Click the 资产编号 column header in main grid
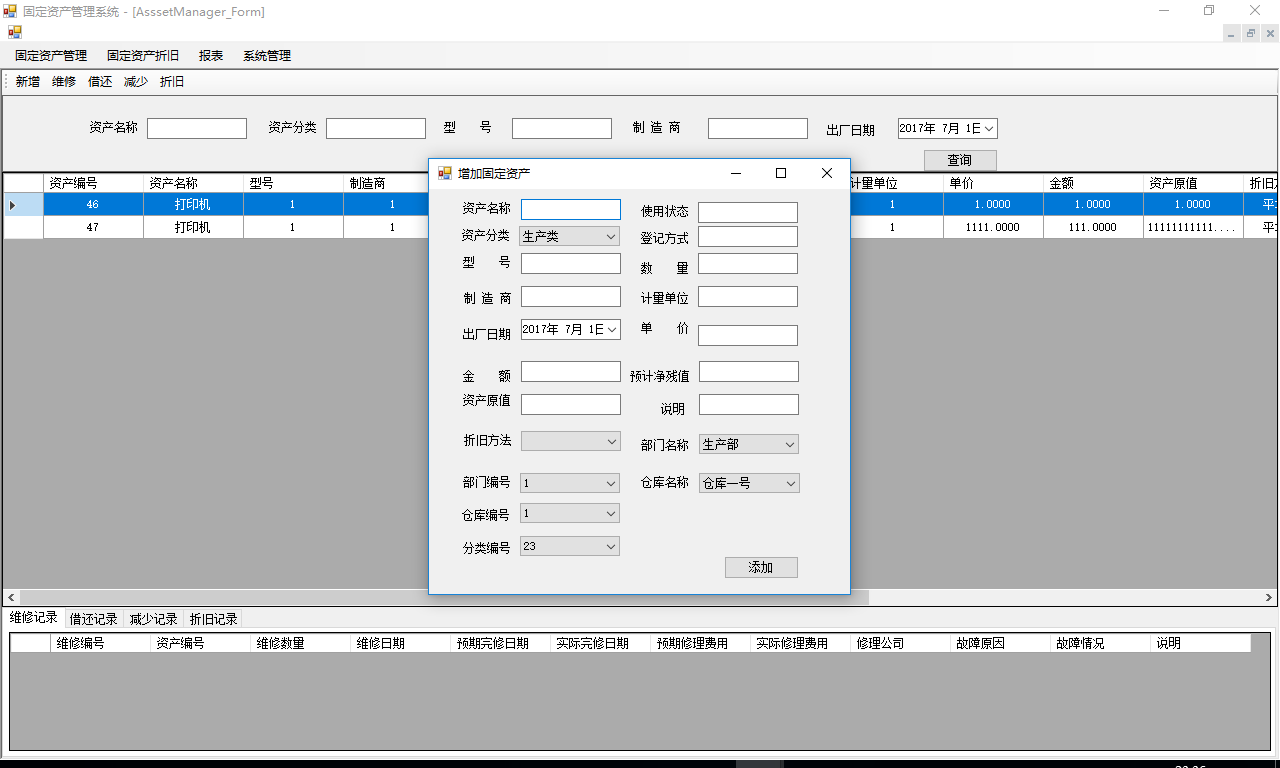 (x=93, y=183)
